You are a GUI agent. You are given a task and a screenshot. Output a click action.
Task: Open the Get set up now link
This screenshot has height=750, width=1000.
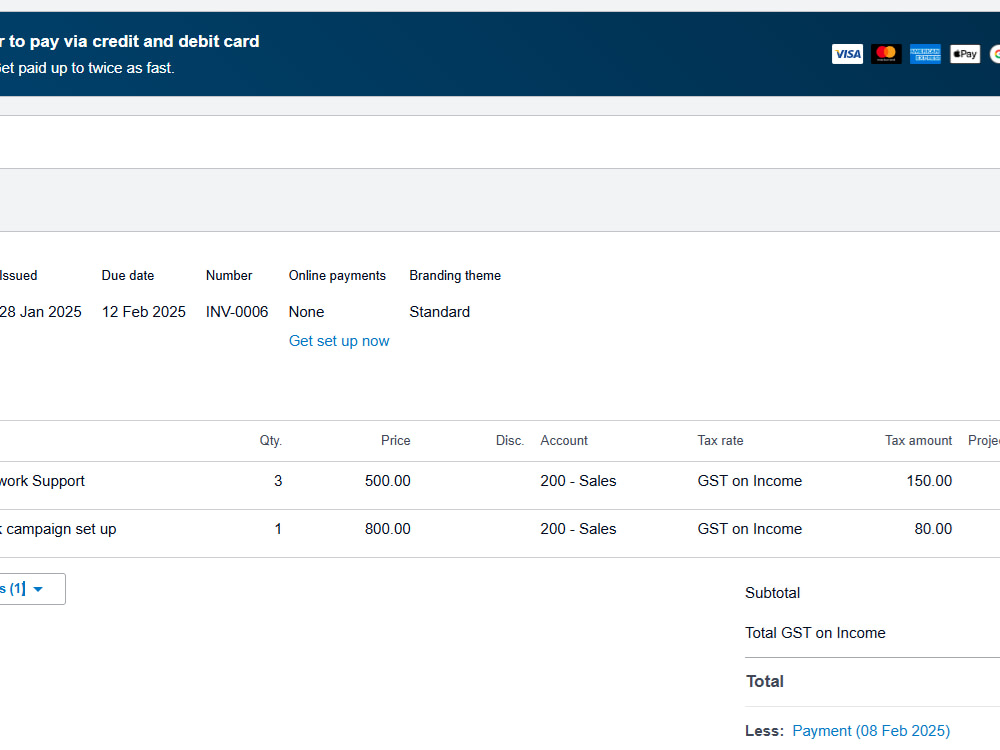(339, 341)
